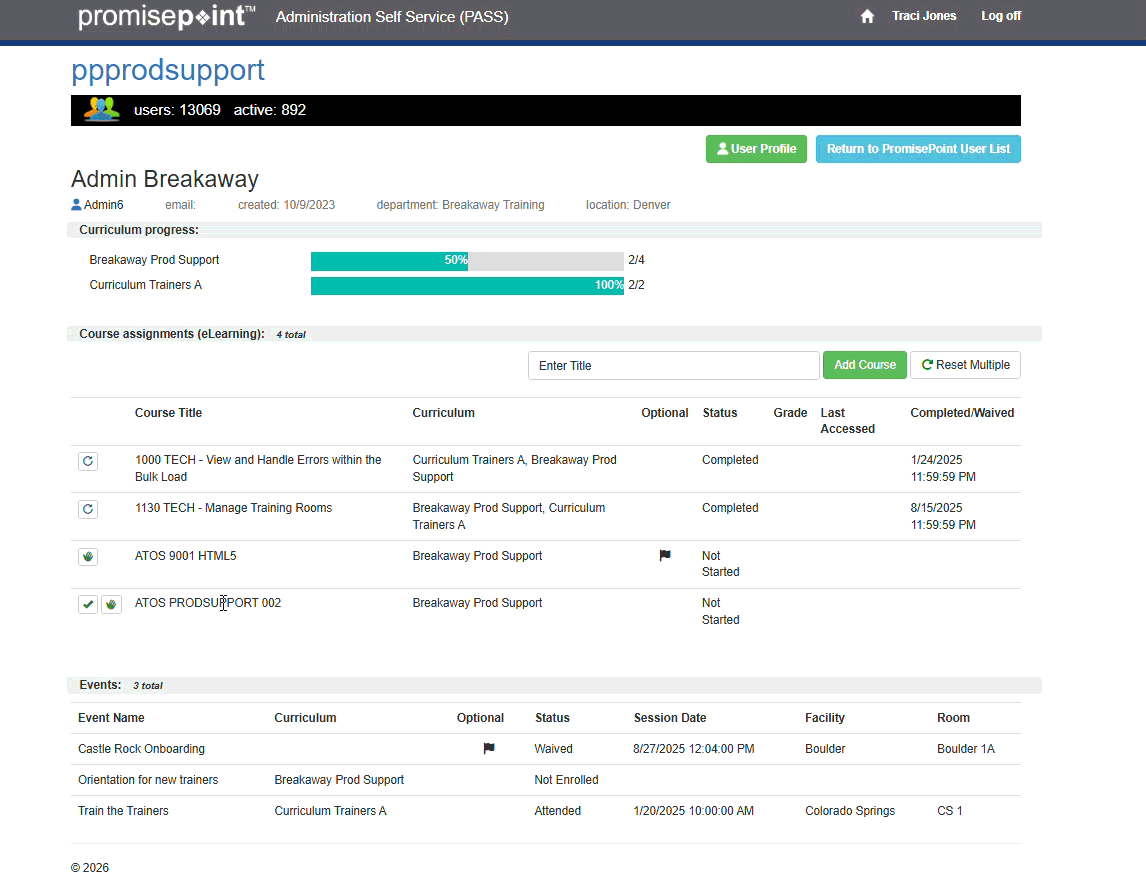Reset the 1130 TECH Manage Training Rooms course
Viewport: 1146px width, 888px height.
coord(88,509)
